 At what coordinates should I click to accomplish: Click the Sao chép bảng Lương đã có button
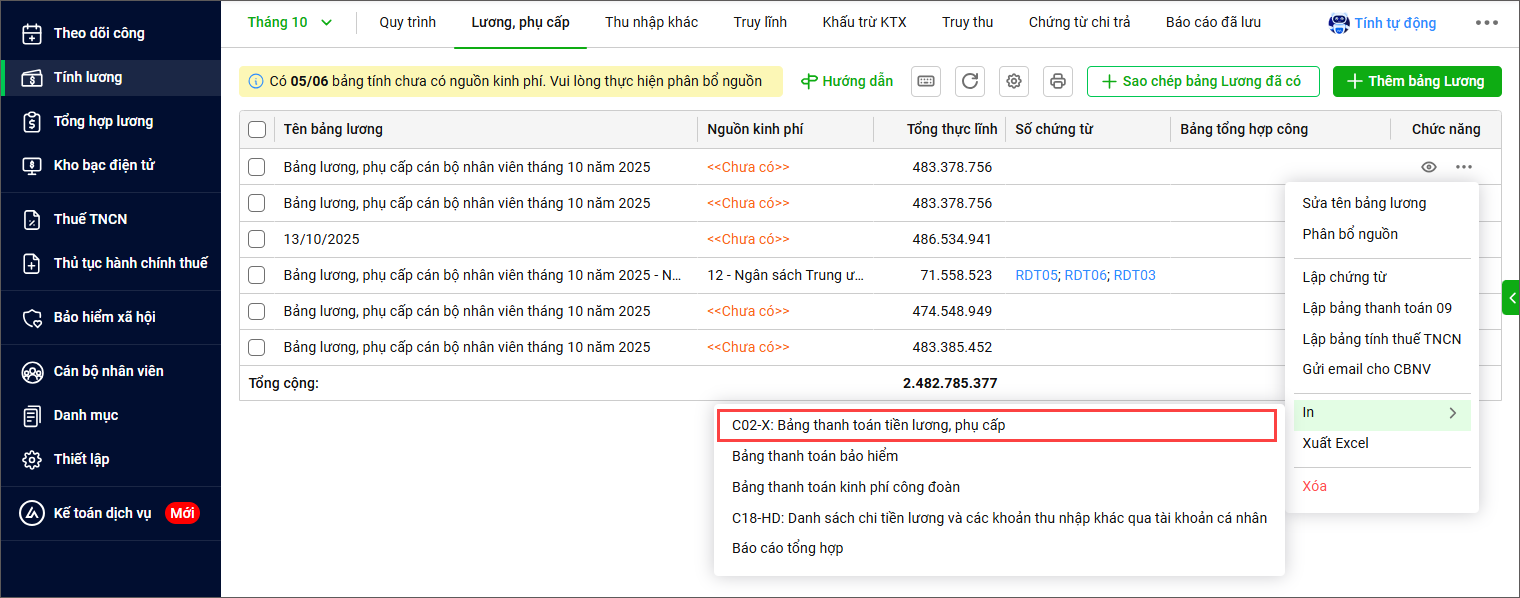click(x=1202, y=81)
